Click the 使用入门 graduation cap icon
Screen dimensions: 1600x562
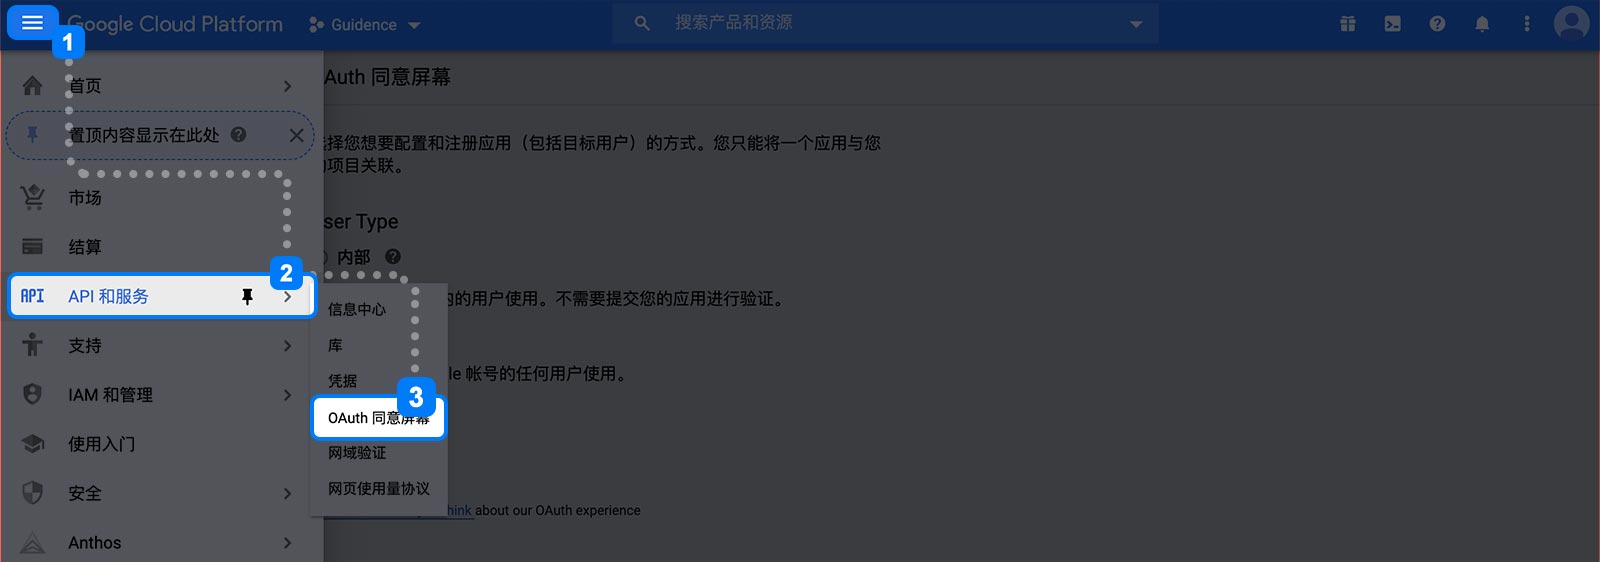coord(33,443)
